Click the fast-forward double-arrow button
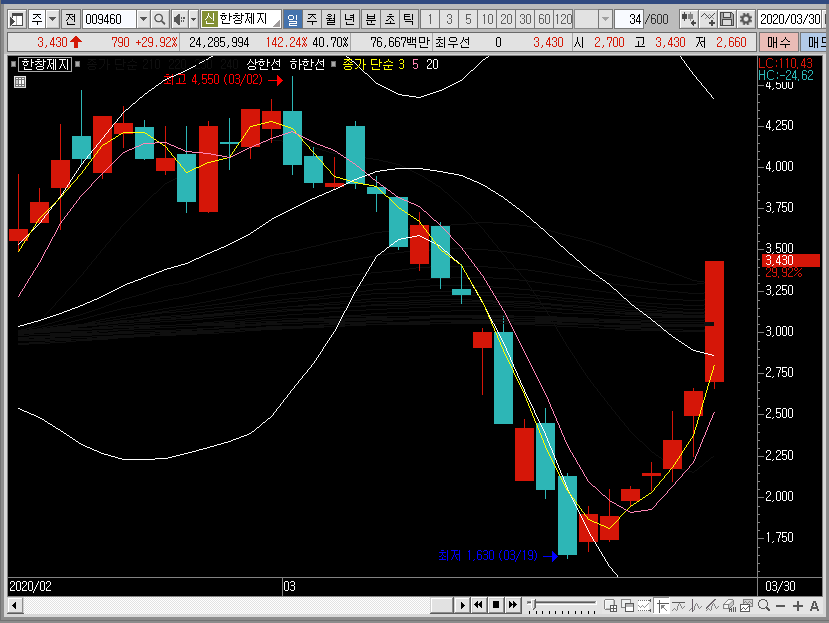This screenshot has width=829, height=623. 513,604
